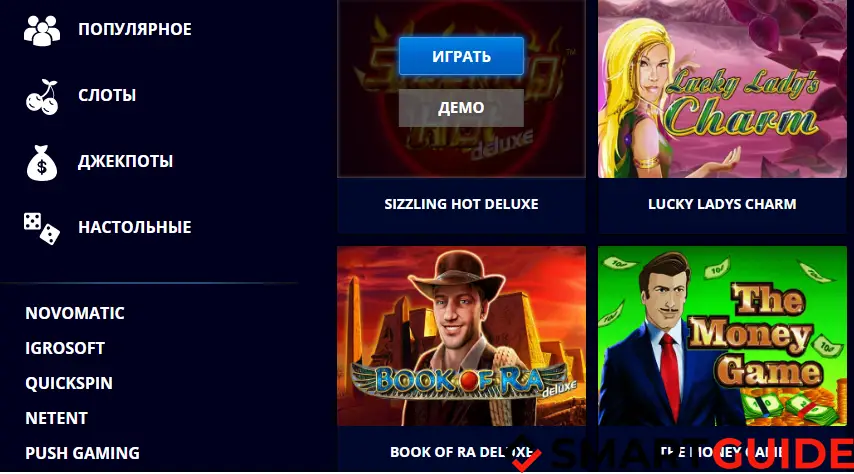
Task: Filter games by Quickspin provider
Action: point(69,383)
